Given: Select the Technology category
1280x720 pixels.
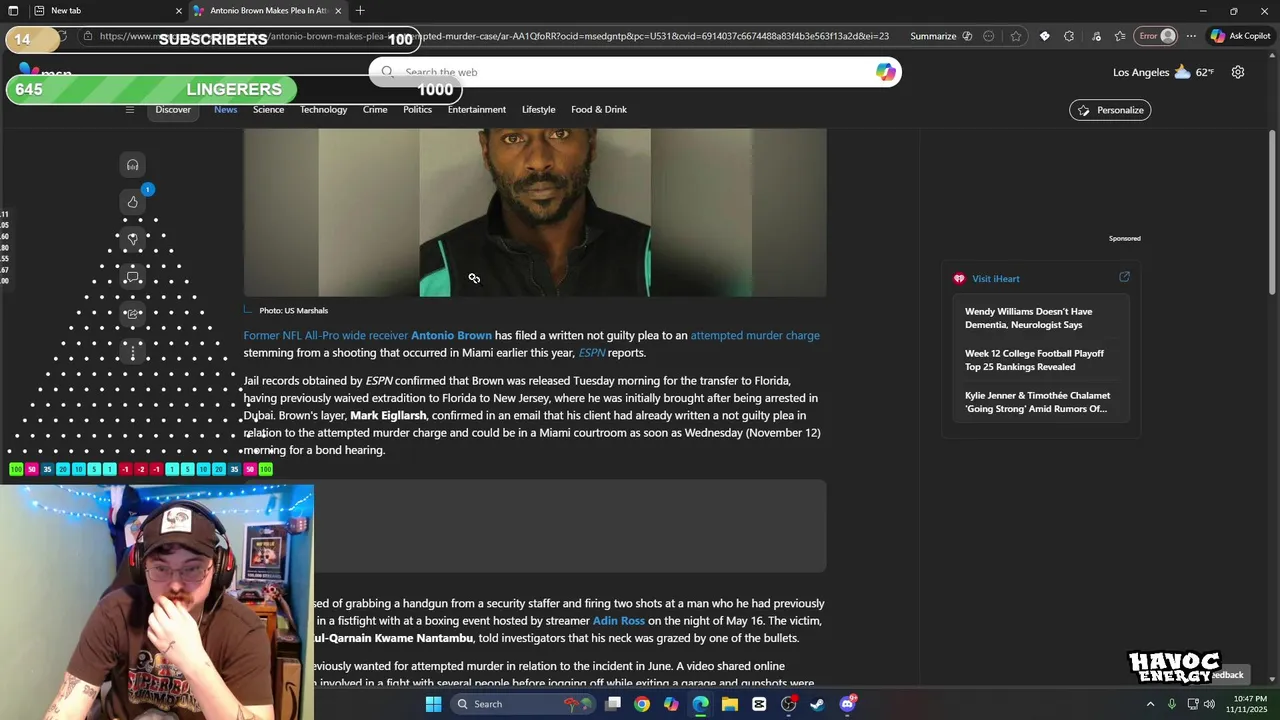Looking at the screenshot, I should (x=323, y=110).
